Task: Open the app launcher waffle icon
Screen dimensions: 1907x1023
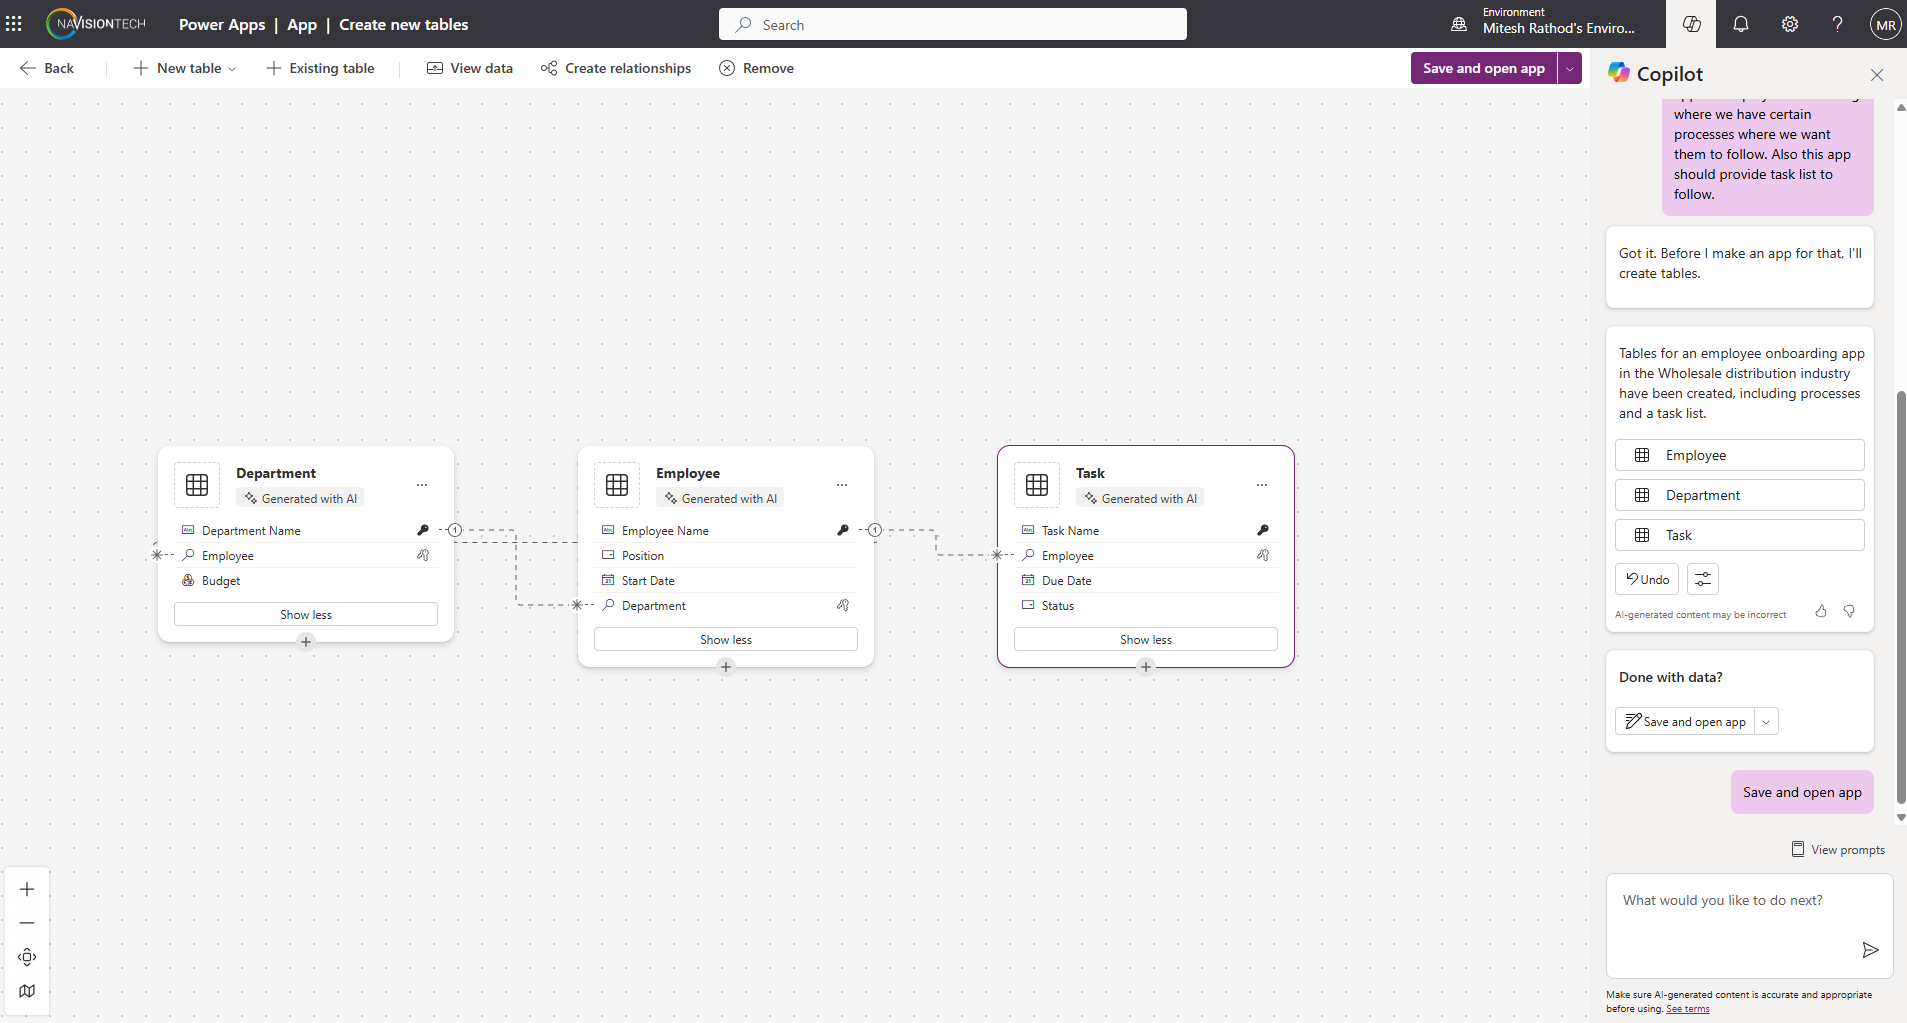Action: click(x=14, y=24)
